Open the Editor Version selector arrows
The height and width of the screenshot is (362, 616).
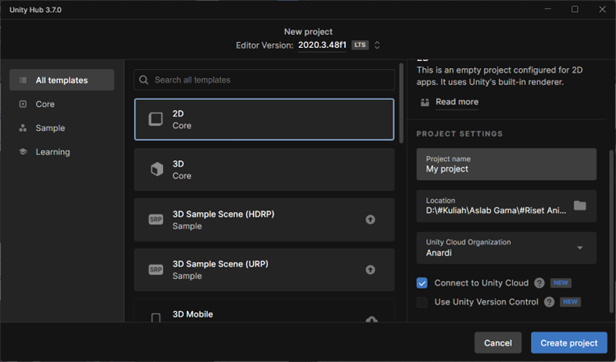(x=377, y=45)
